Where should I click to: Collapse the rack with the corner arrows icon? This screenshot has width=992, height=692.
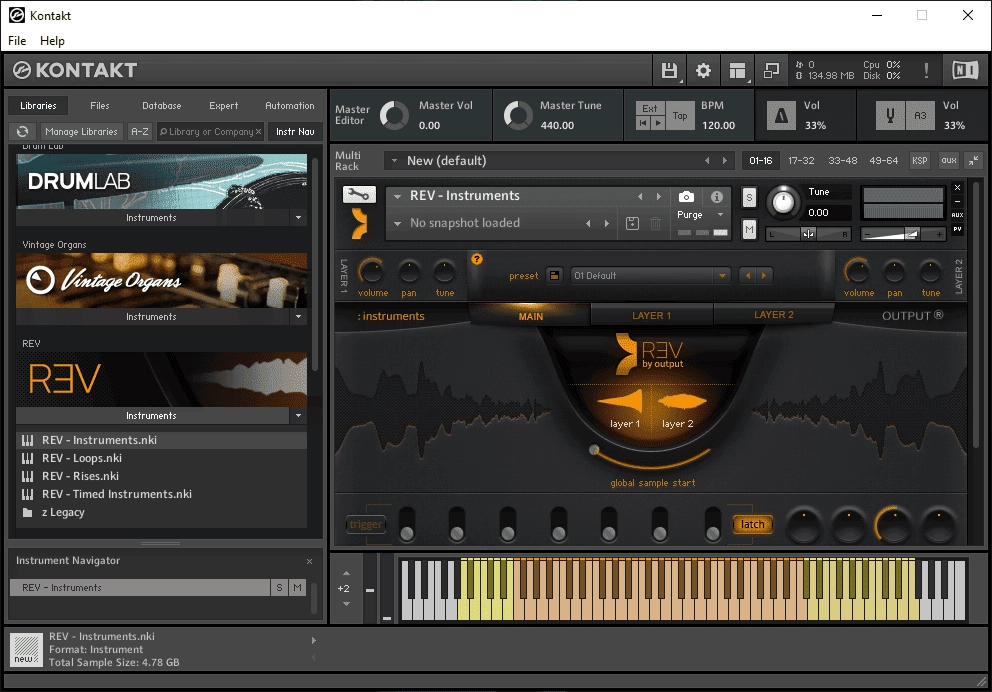pyautogui.click(x=973, y=161)
